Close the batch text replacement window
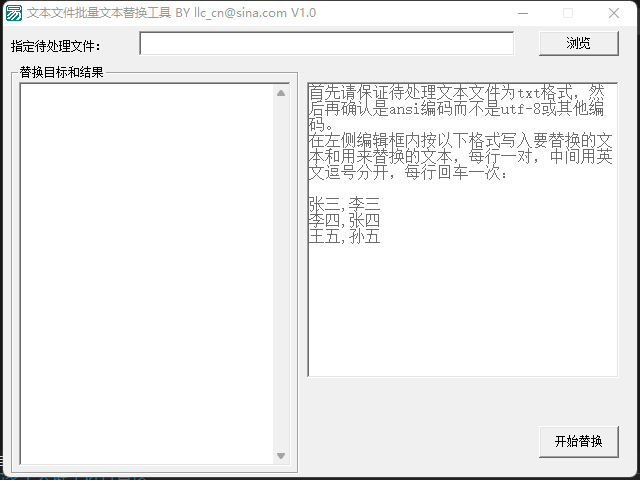 (613, 13)
